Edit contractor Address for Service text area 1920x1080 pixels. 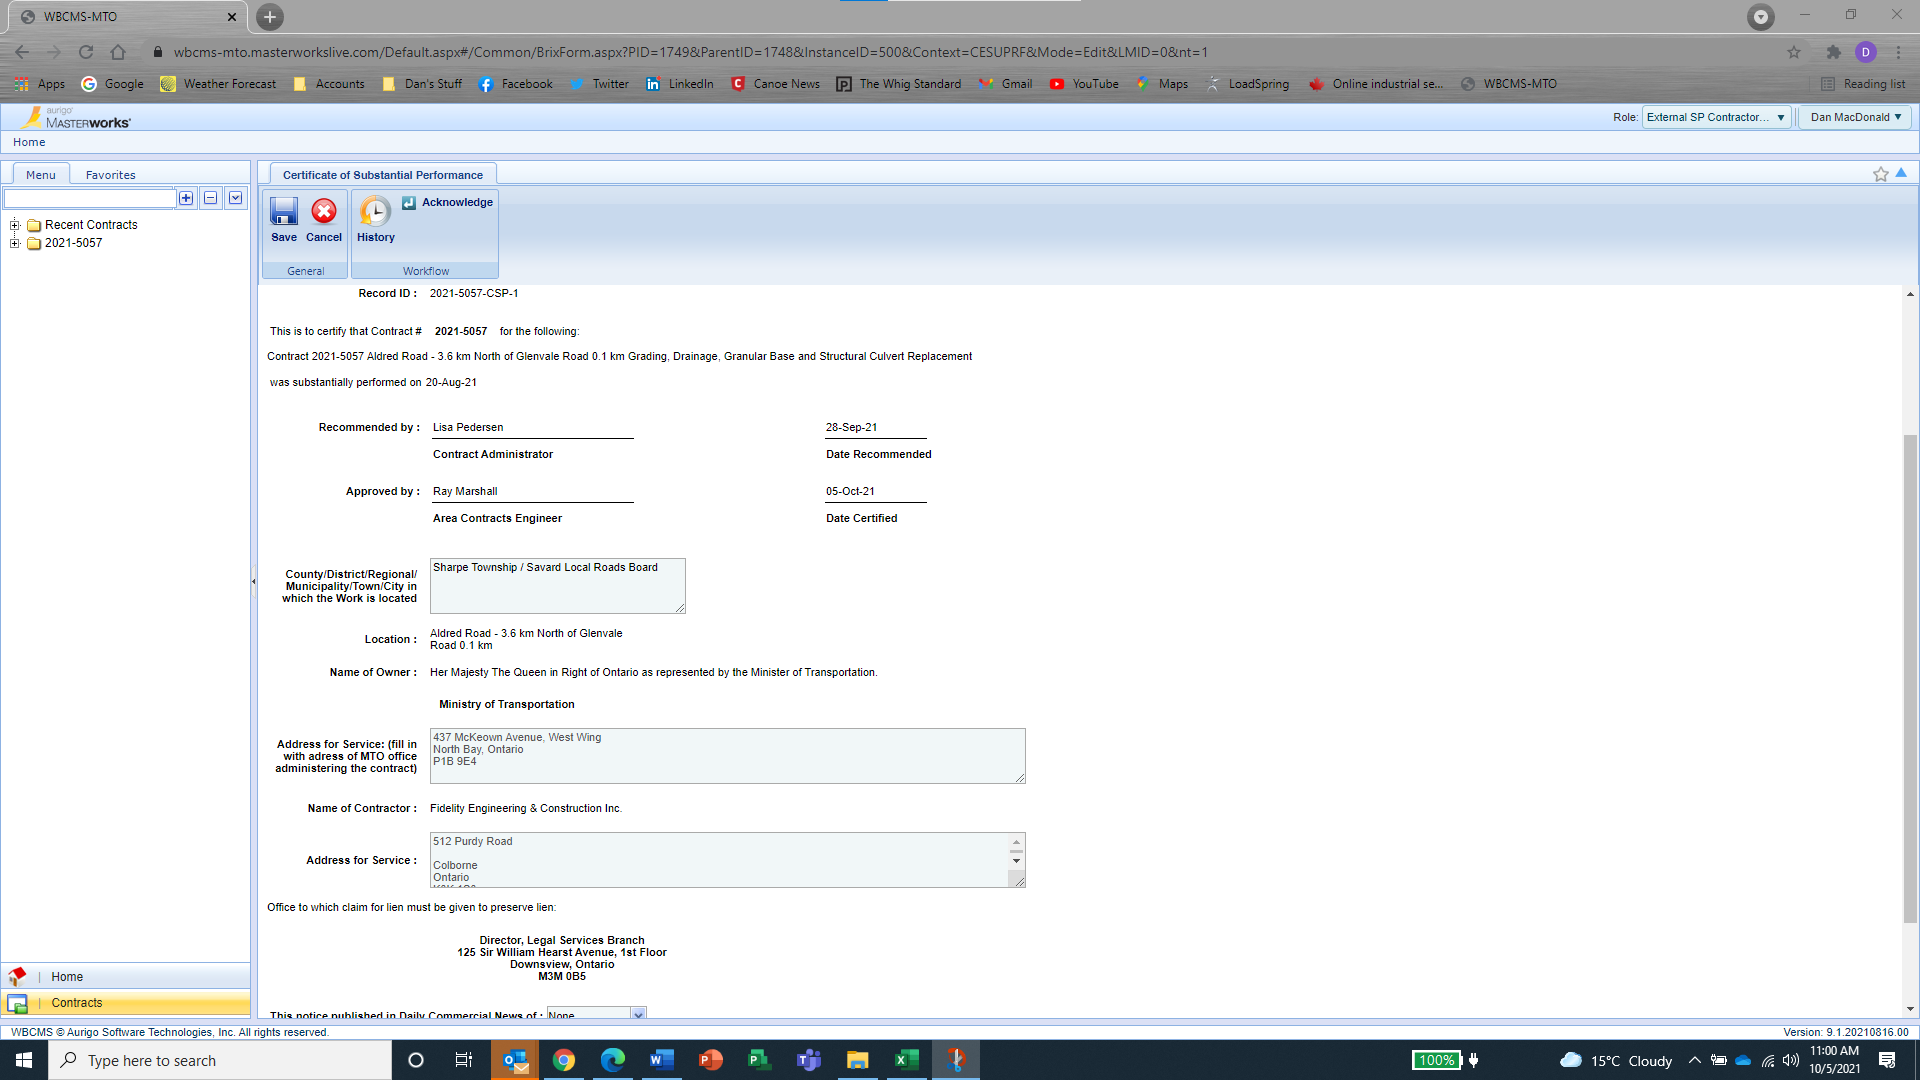coord(728,860)
